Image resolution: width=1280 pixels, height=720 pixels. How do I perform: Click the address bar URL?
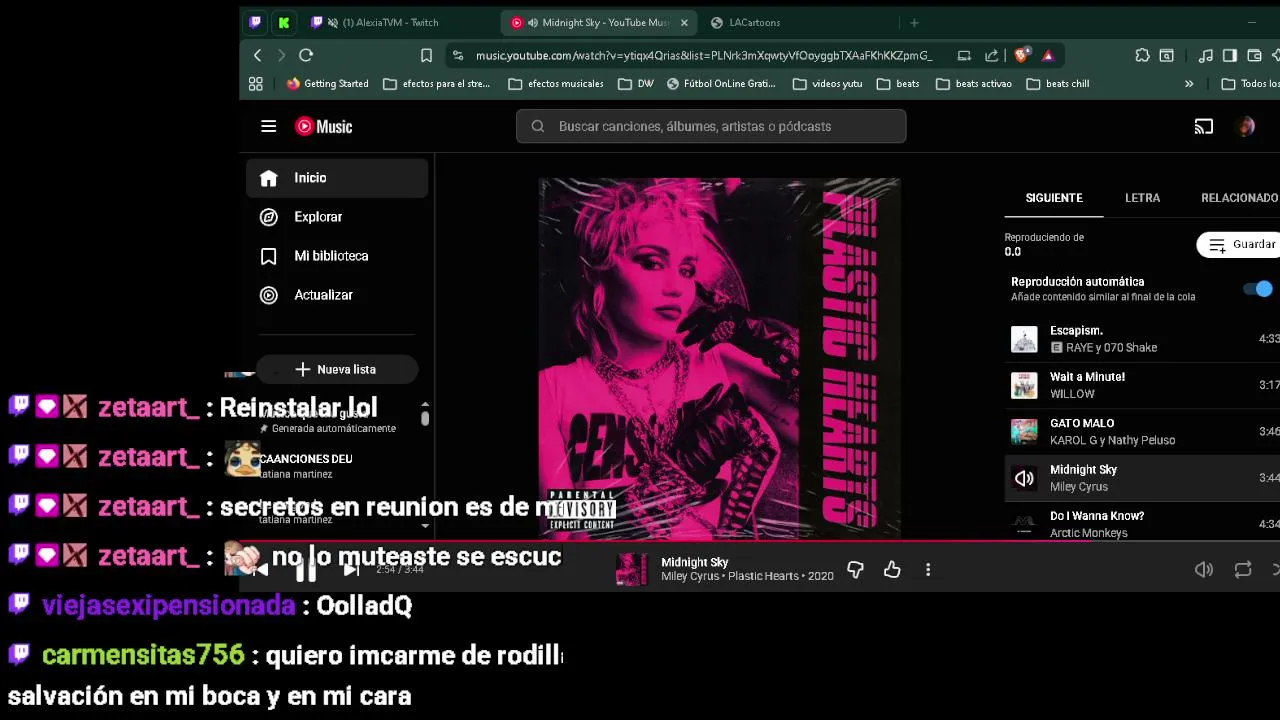(704, 56)
